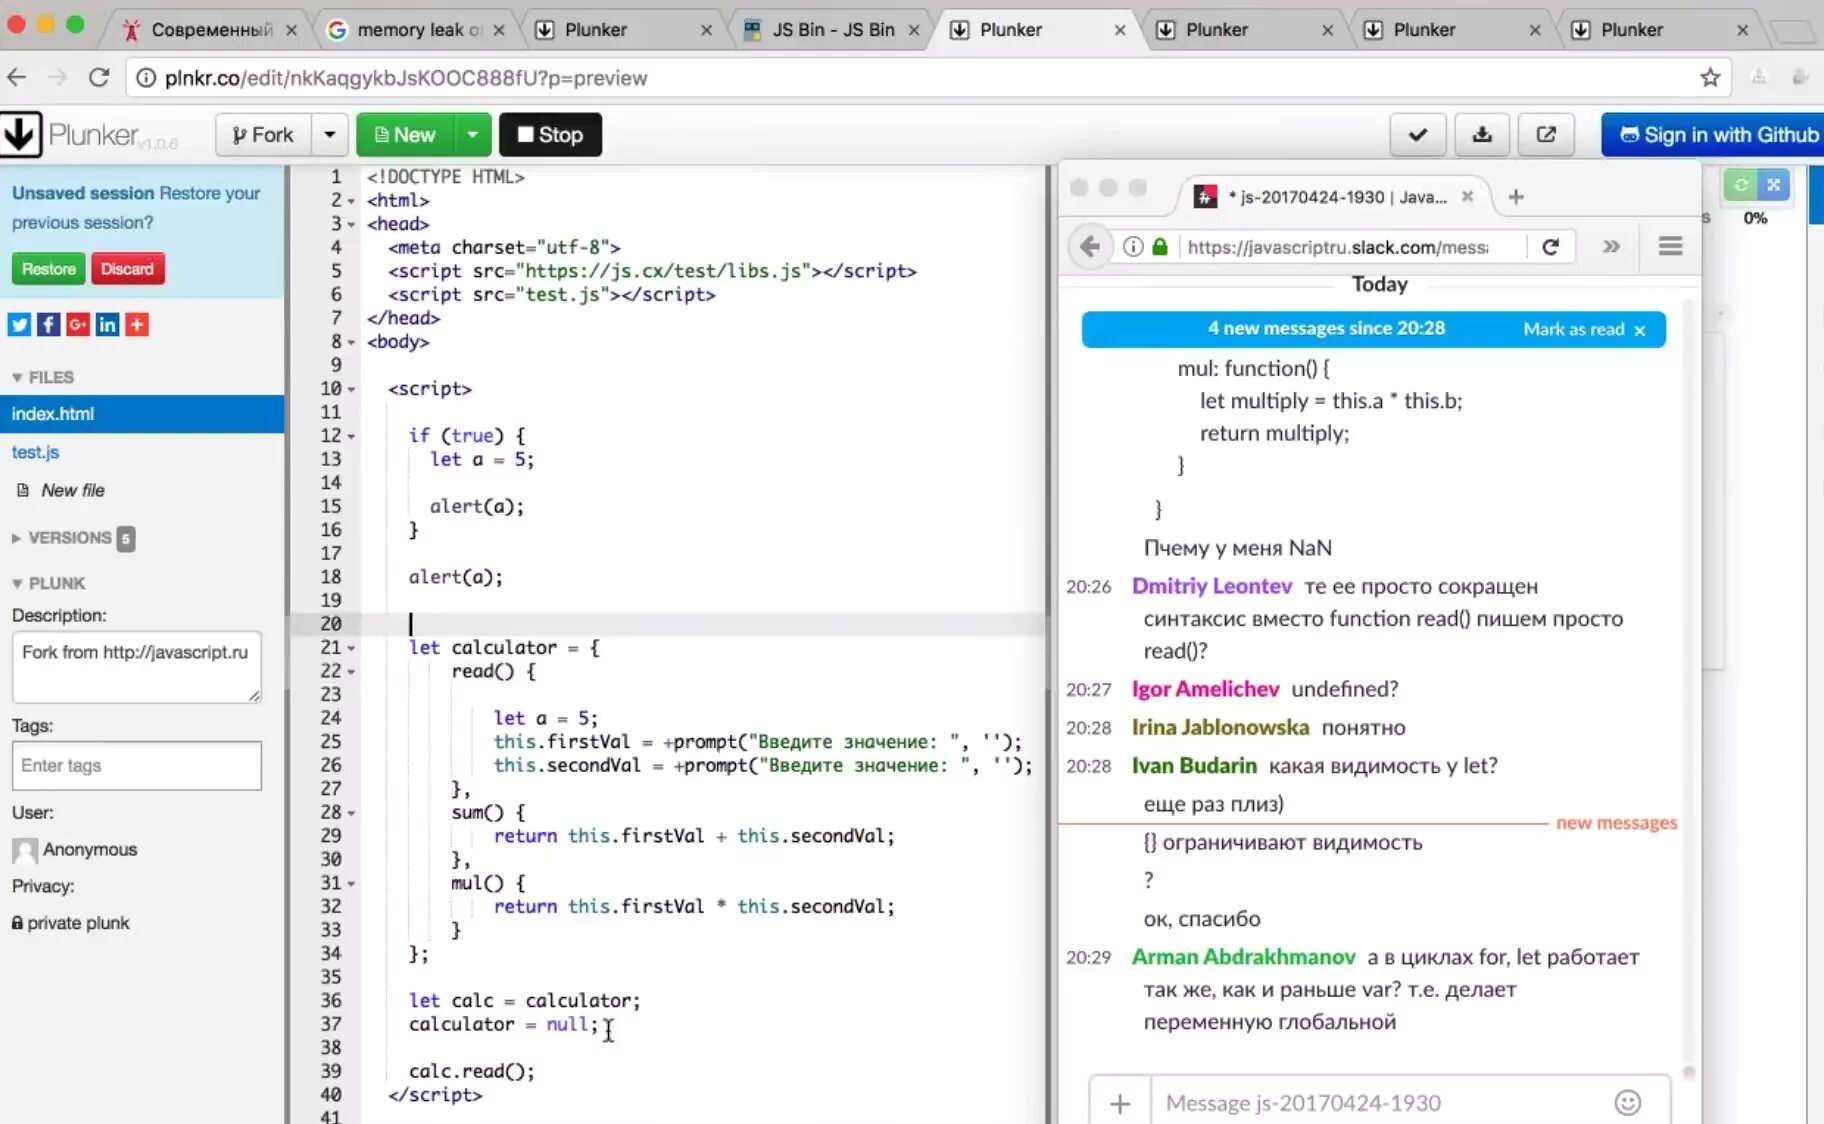Collapse the PLUNK section
The width and height of the screenshot is (1824, 1124).
48,583
